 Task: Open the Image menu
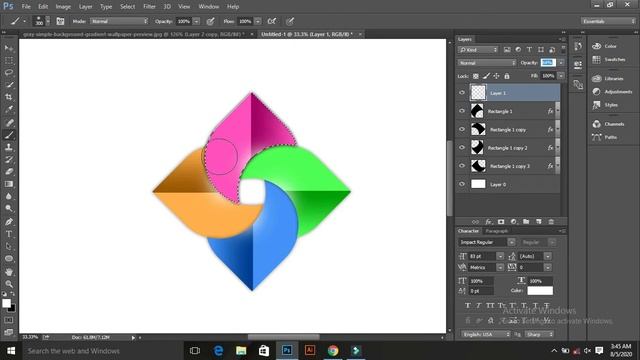click(63, 7)
